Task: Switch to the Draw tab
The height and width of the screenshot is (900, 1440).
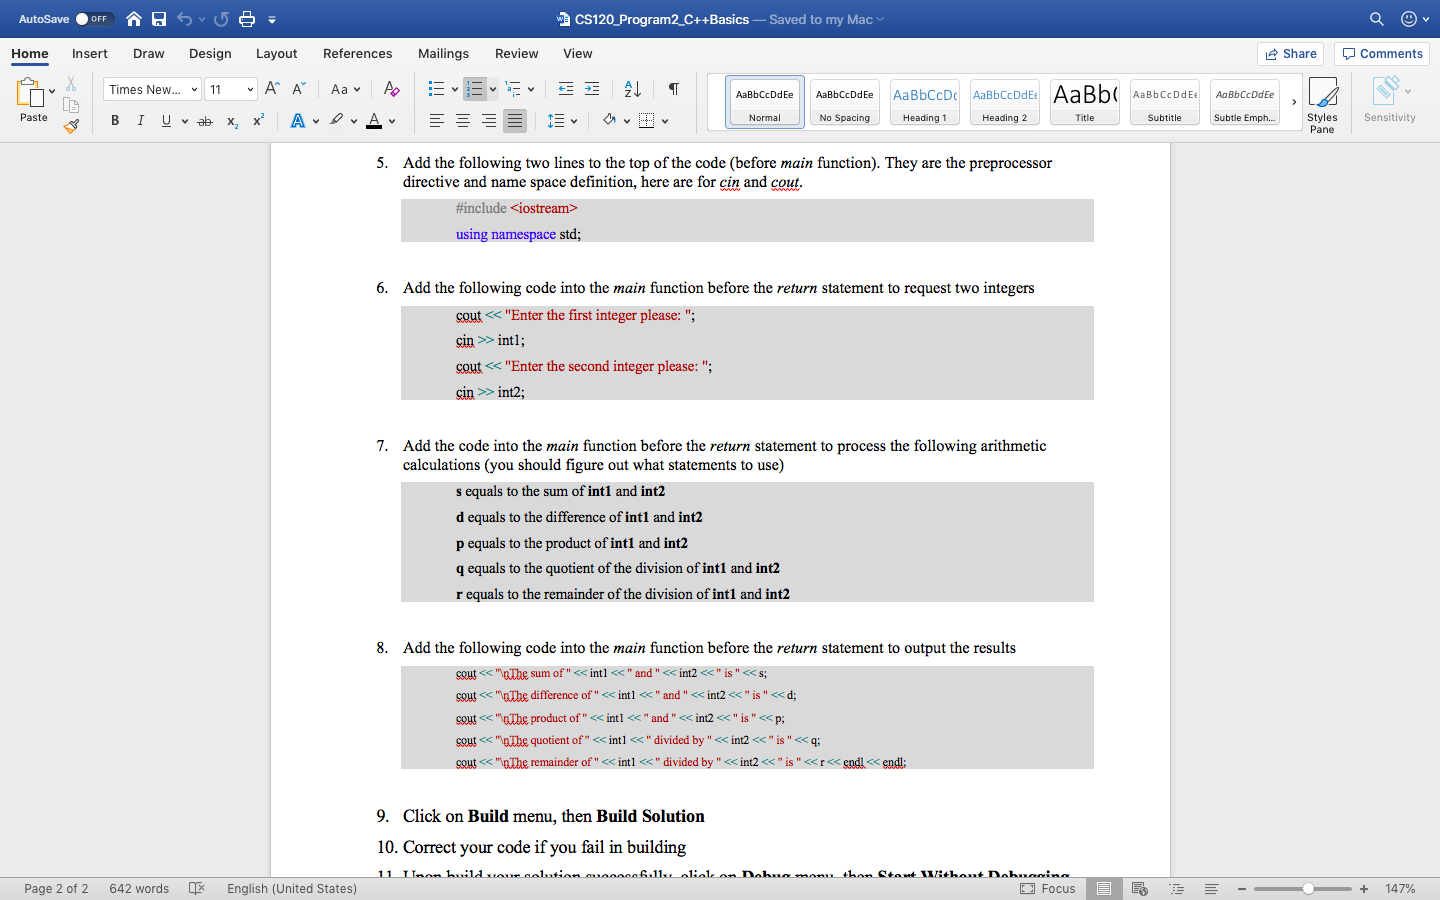Action: coord(149,54)
